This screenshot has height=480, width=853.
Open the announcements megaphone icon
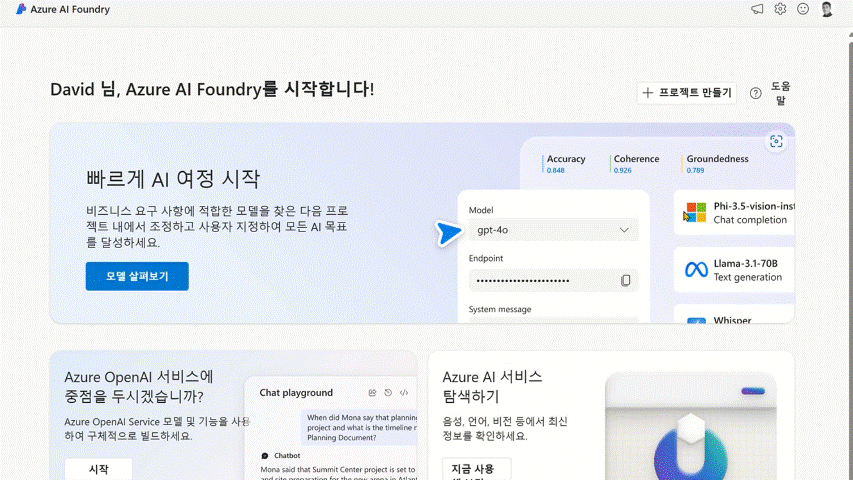click(757, 9)
